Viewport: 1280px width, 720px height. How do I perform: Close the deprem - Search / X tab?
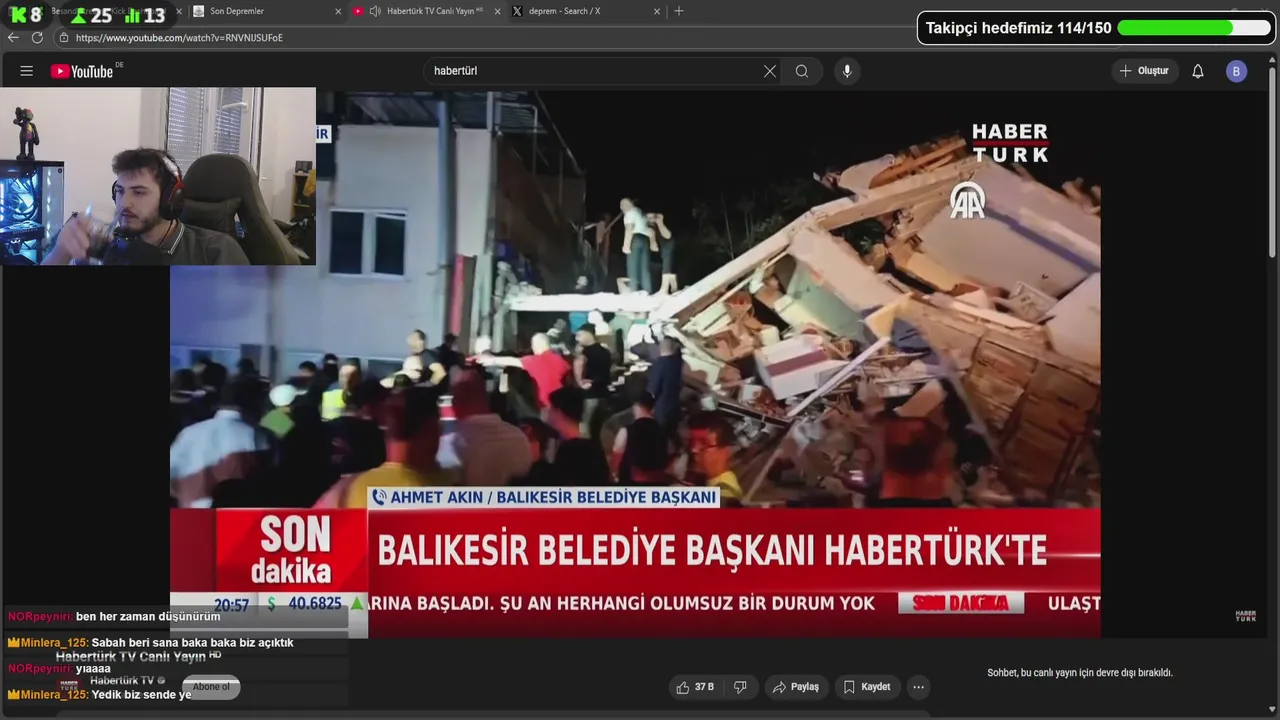click(x=657, y=11)
